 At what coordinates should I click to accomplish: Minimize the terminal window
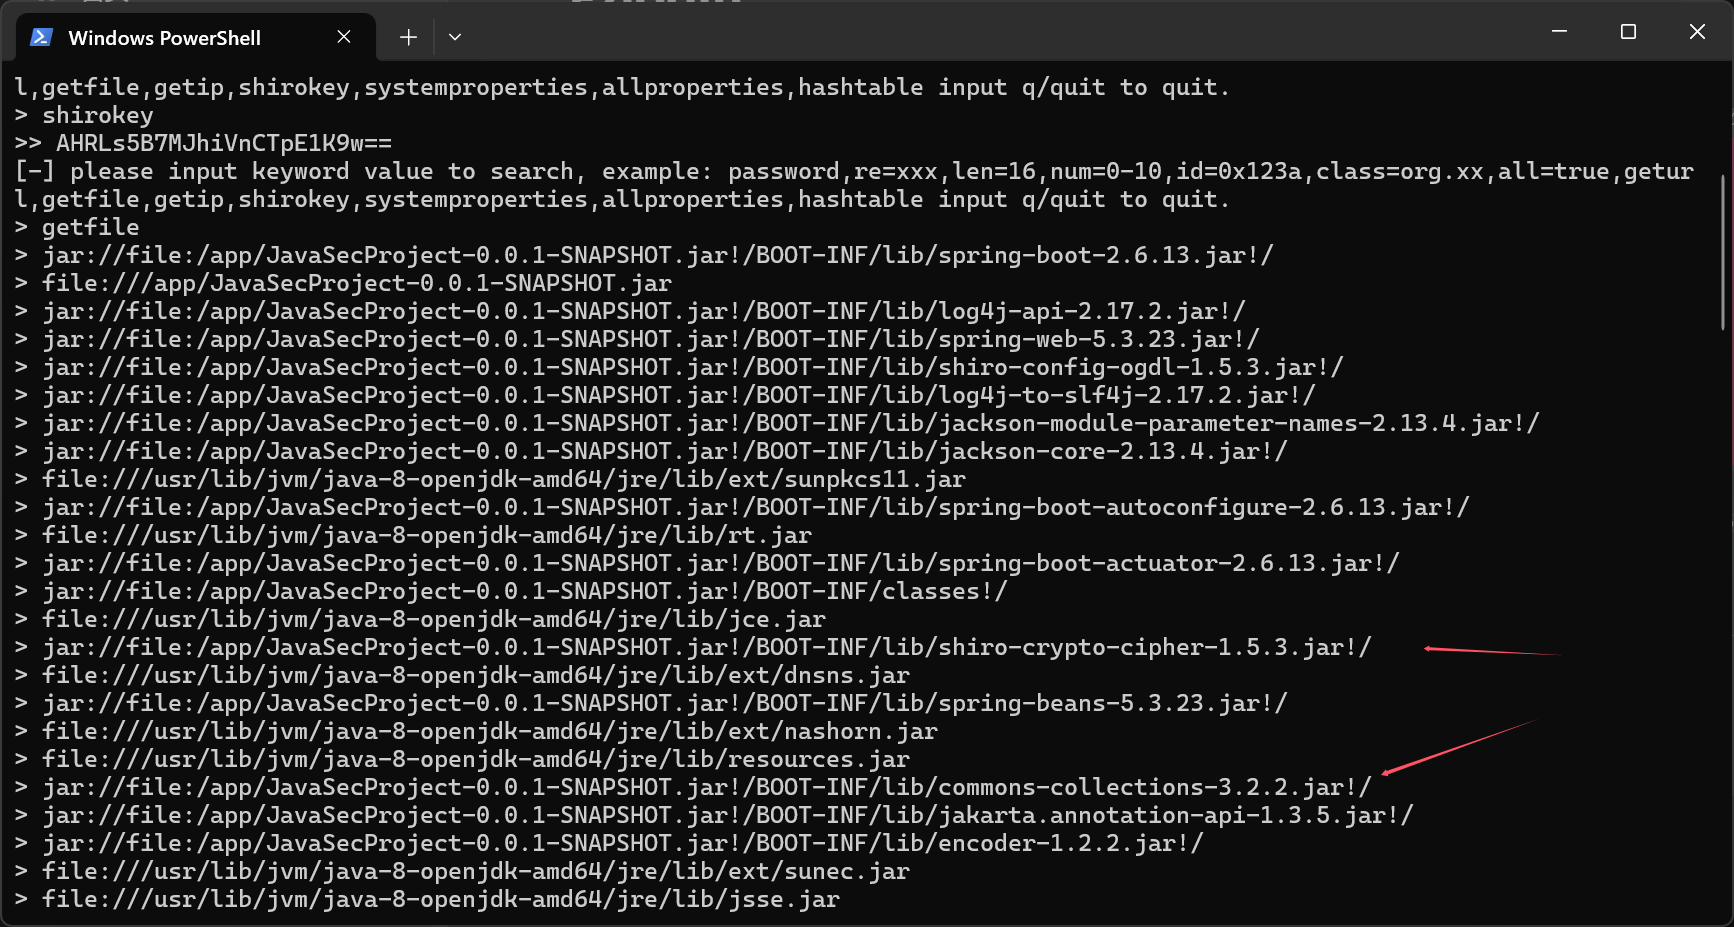1559,32
